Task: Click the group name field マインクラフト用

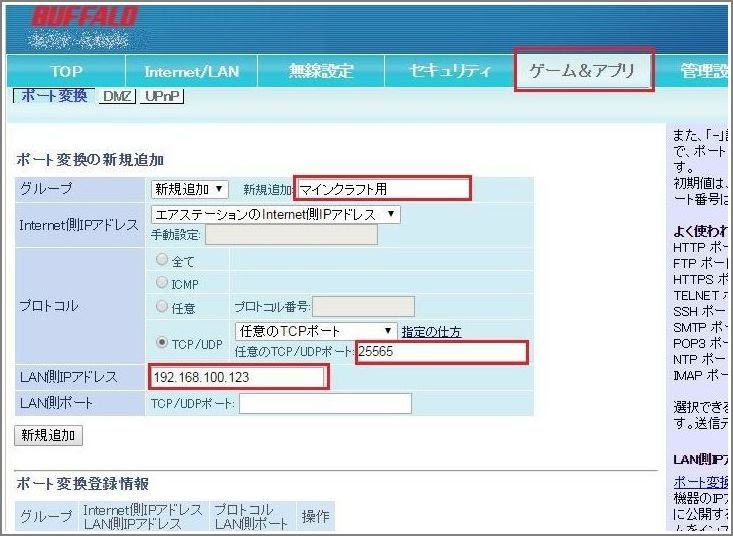Action: point(382,189)
